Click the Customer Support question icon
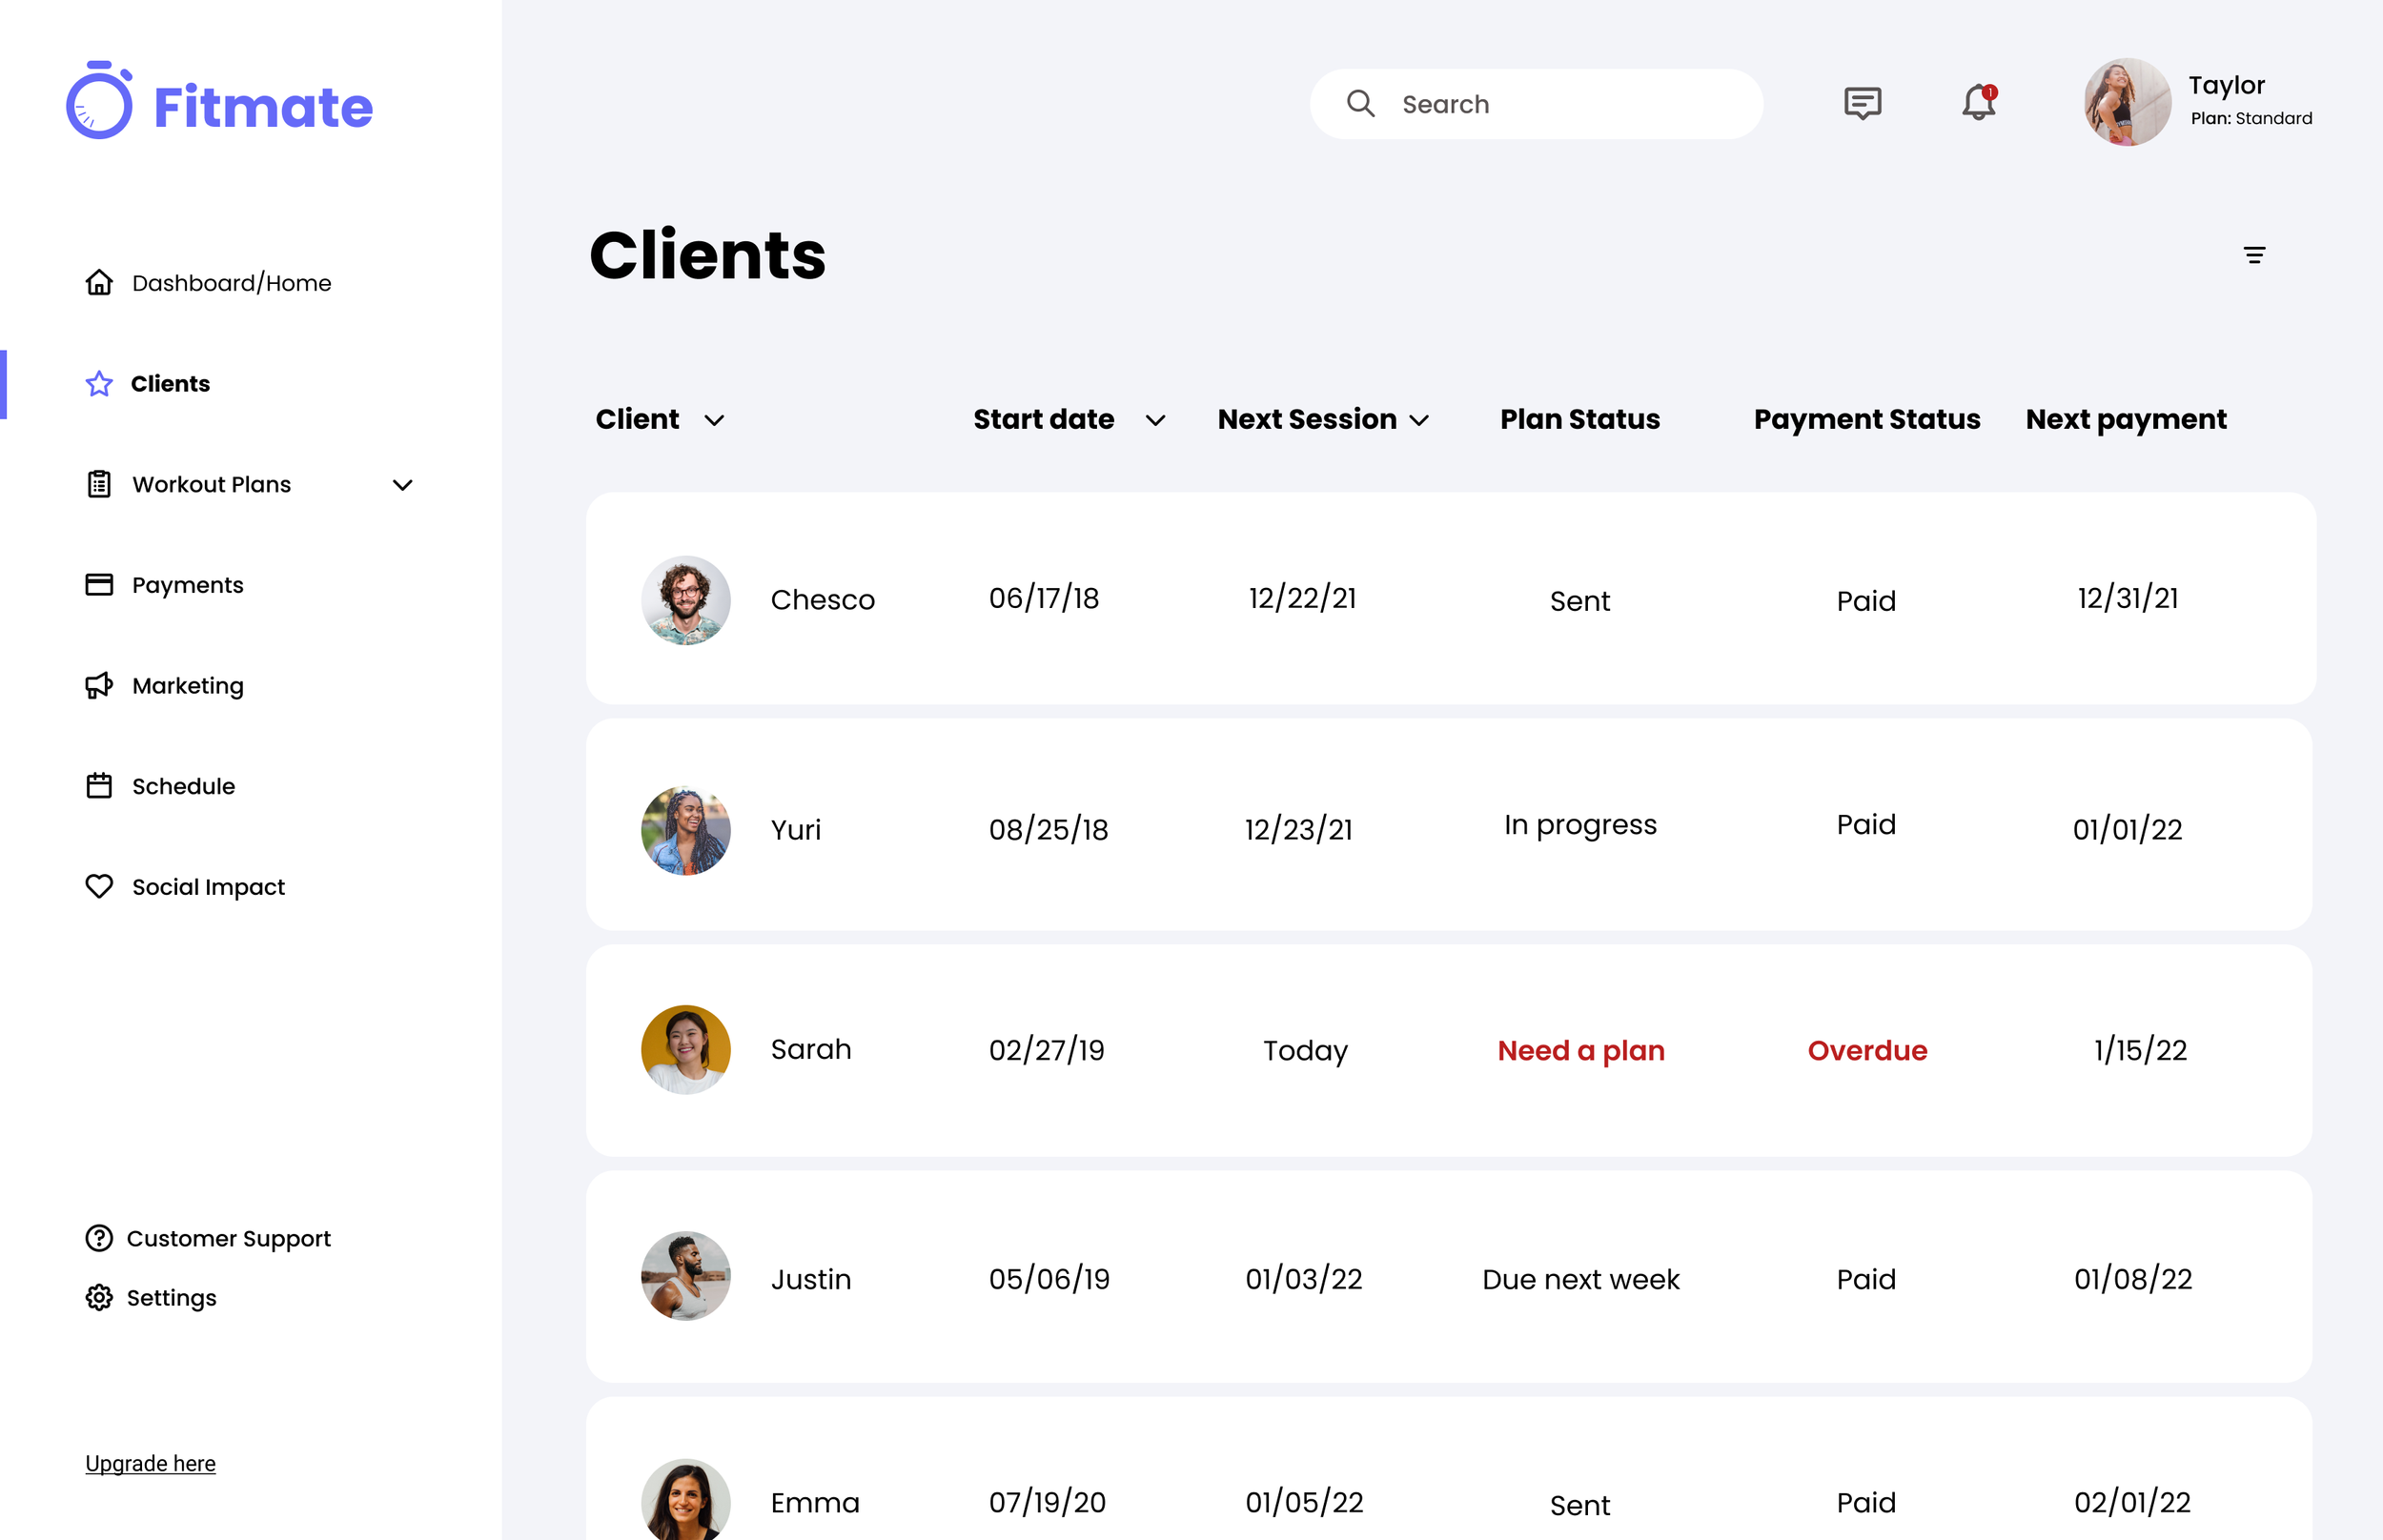2383x1540 pixels. pyautogui.click(x=99, y=1238)
